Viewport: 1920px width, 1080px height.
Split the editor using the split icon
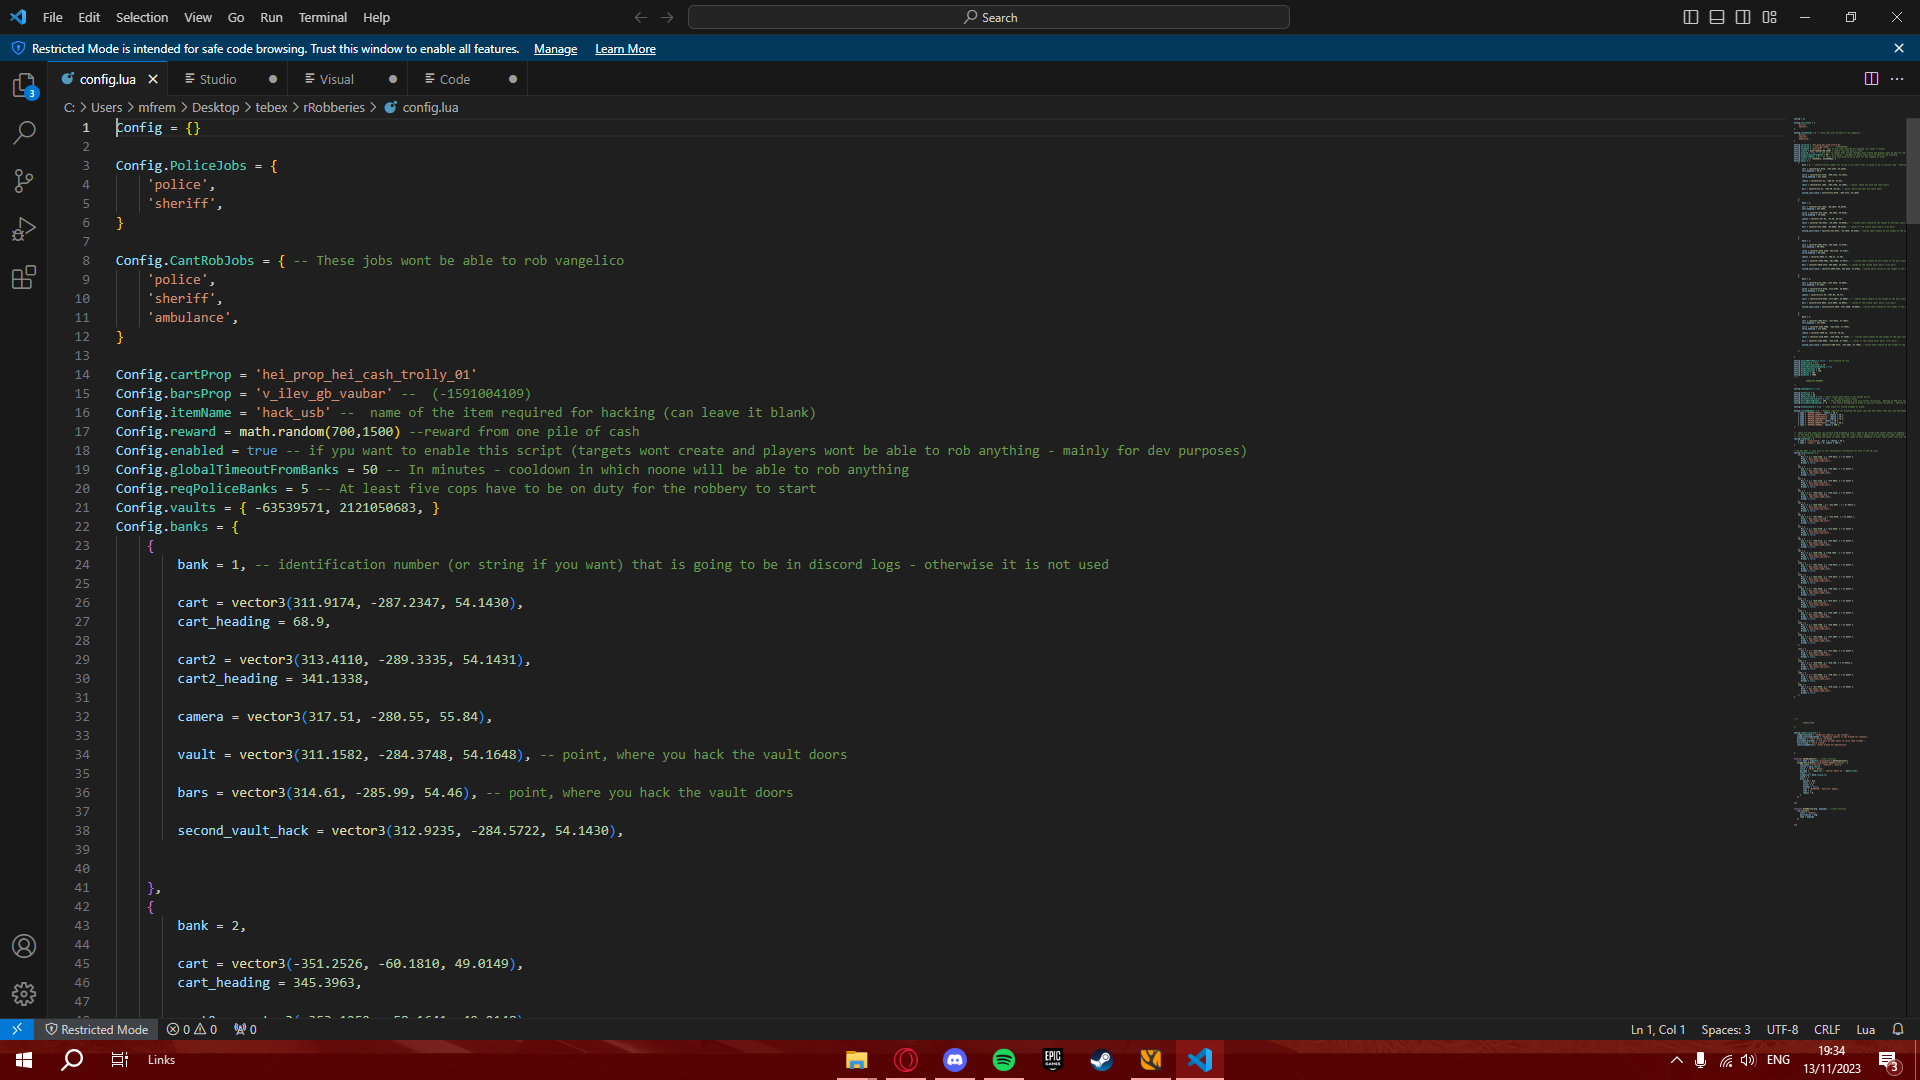(1871, 78)
